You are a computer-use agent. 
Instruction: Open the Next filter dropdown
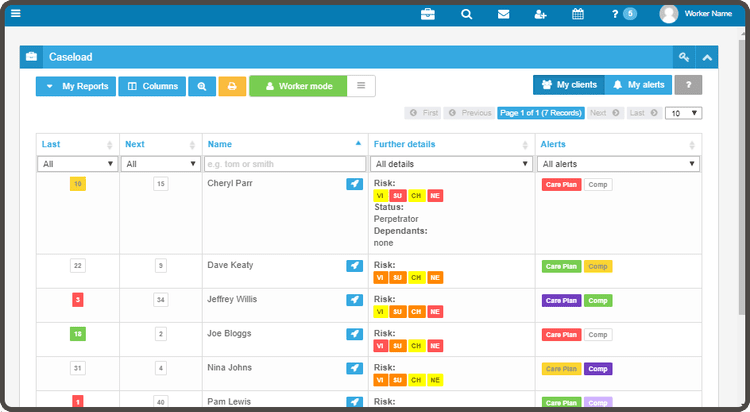[x=161, y=164]
